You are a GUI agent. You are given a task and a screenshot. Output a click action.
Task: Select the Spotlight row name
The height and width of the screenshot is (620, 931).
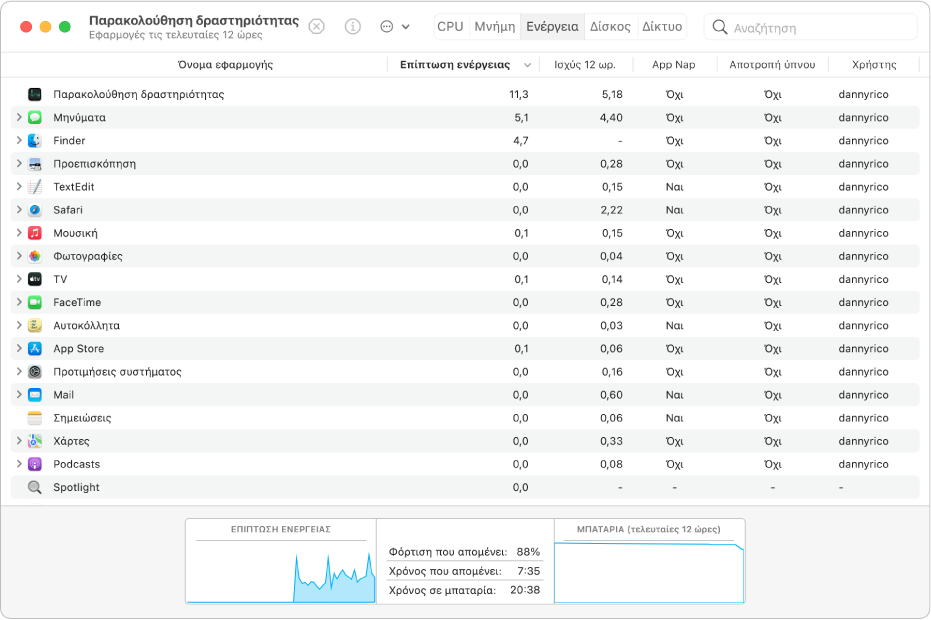point(76,488)
